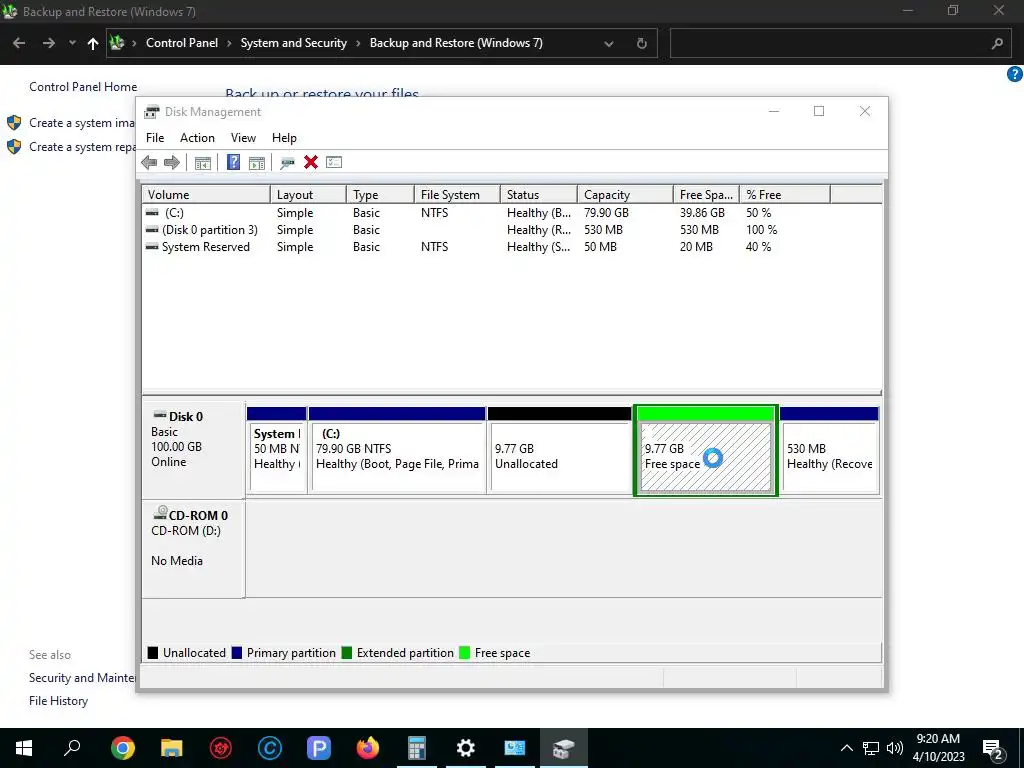Click the refresh icon in address bar
The height and width of the screenshot is (768, 1024).
pyautogui.click(x=641, y=43)
